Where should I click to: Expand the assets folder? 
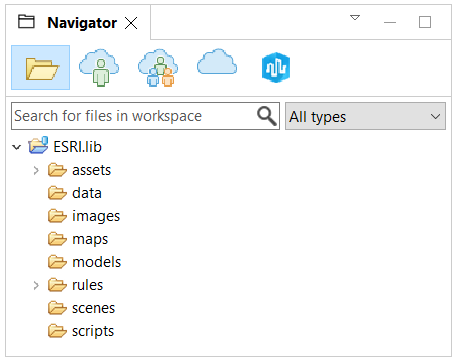tap(36, 170)
